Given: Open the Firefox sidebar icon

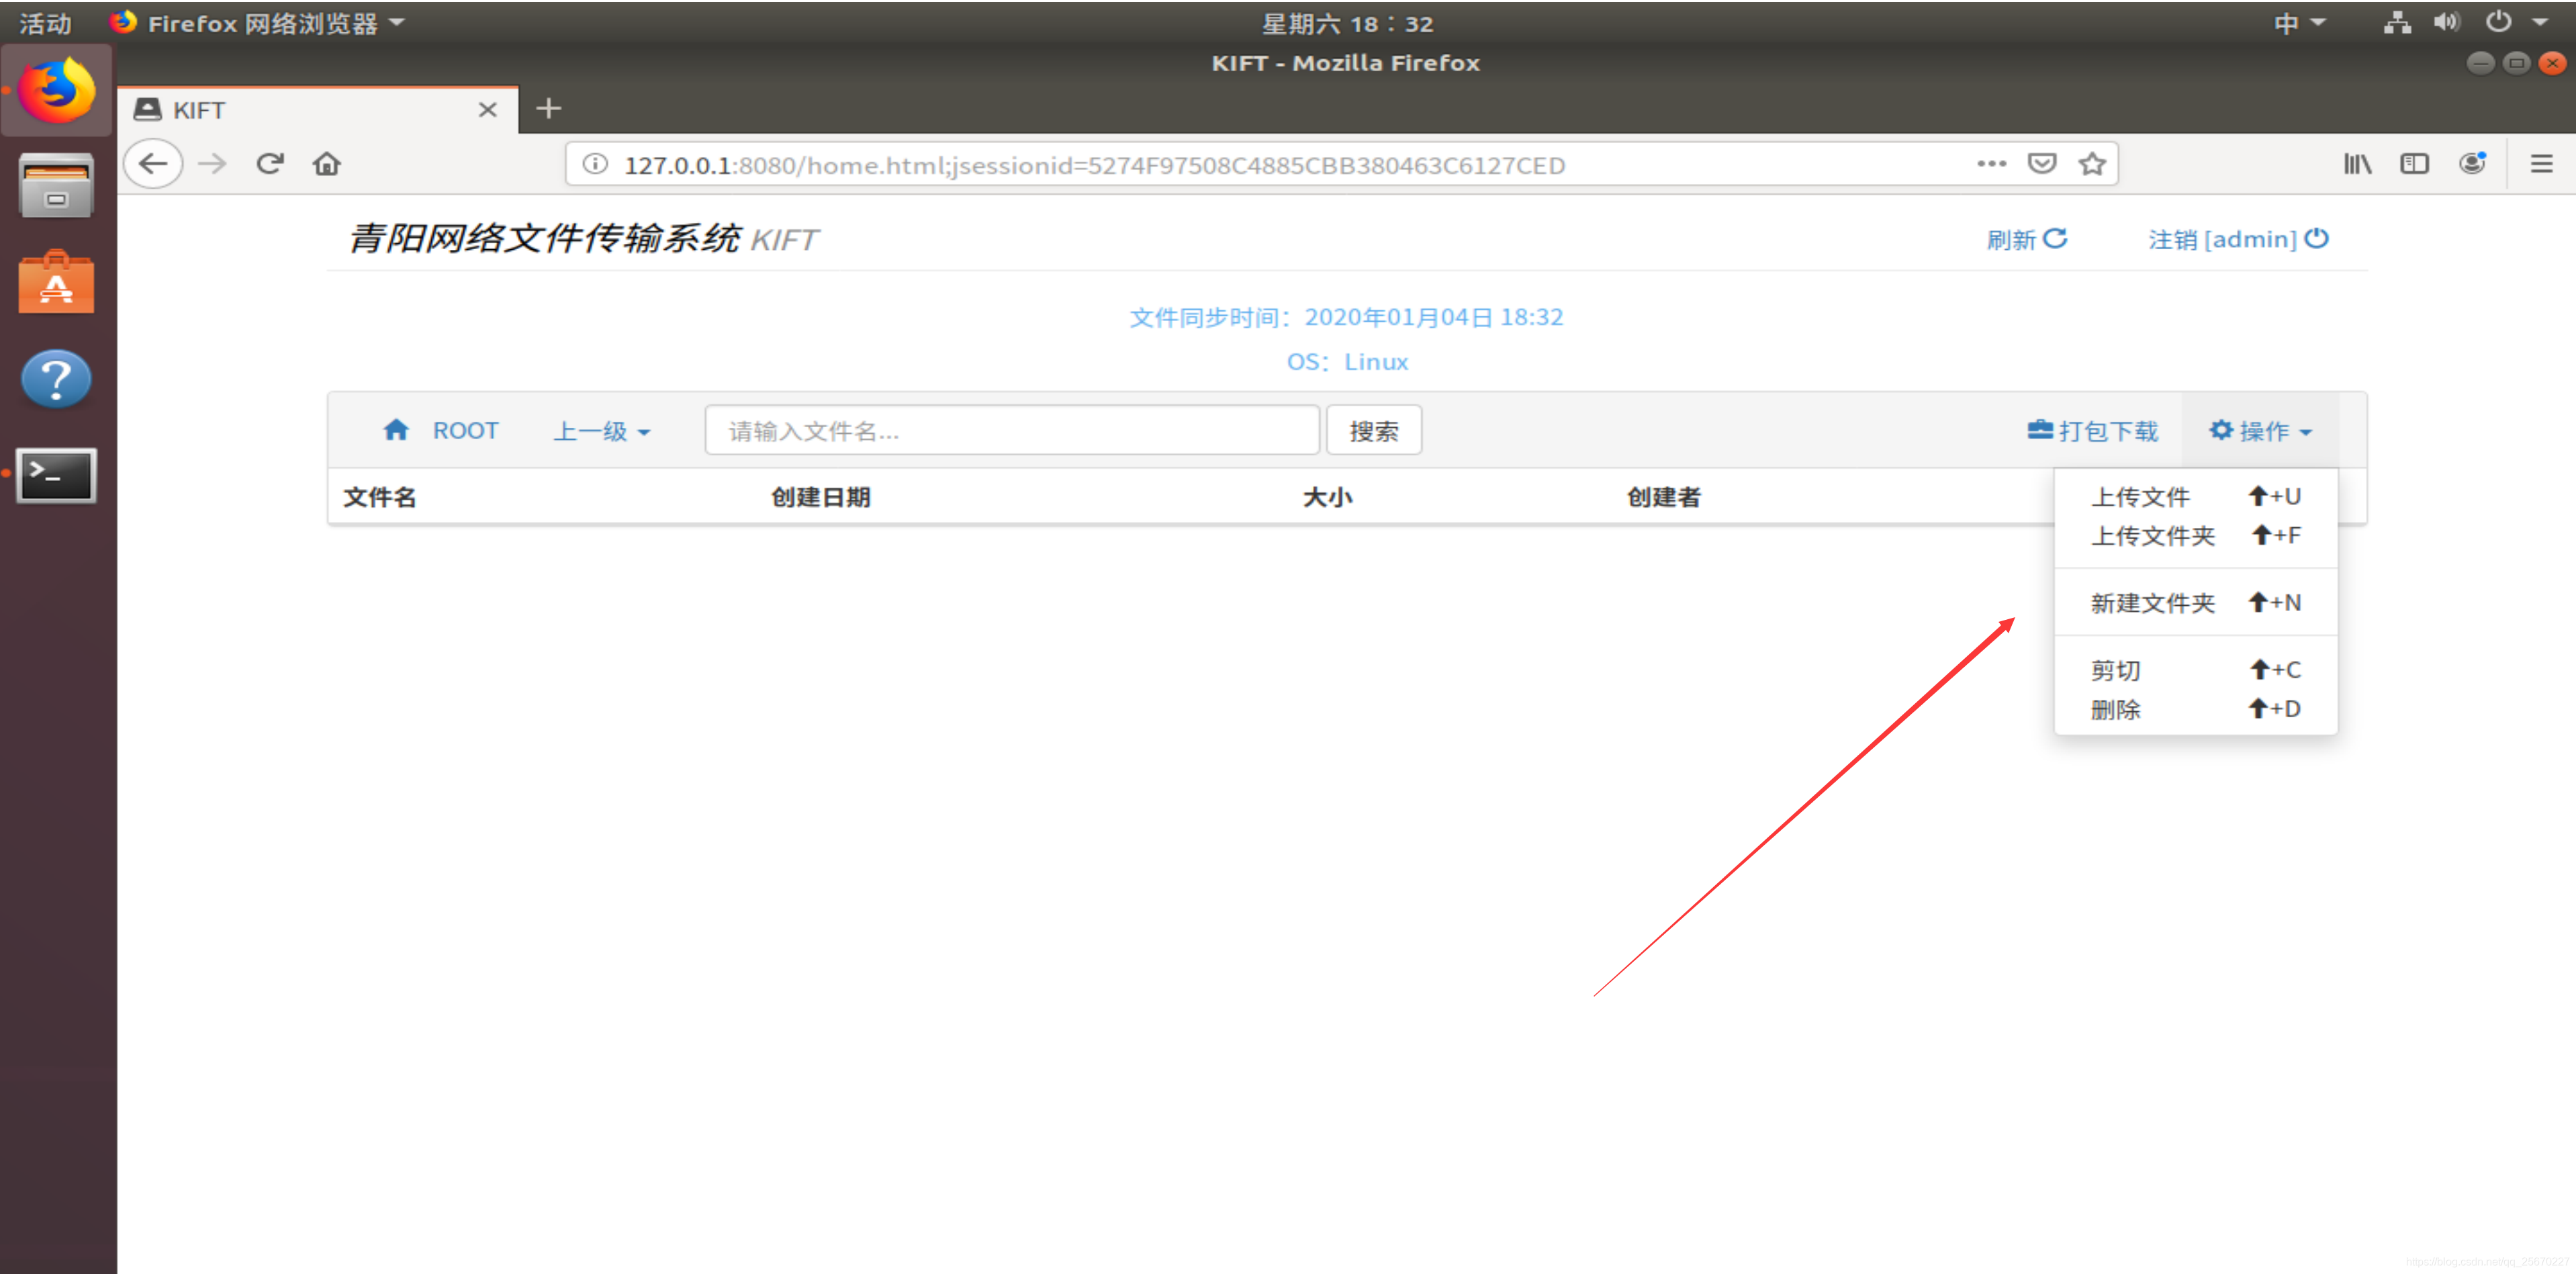Looking at the screenshot, I should [2415, 163].
